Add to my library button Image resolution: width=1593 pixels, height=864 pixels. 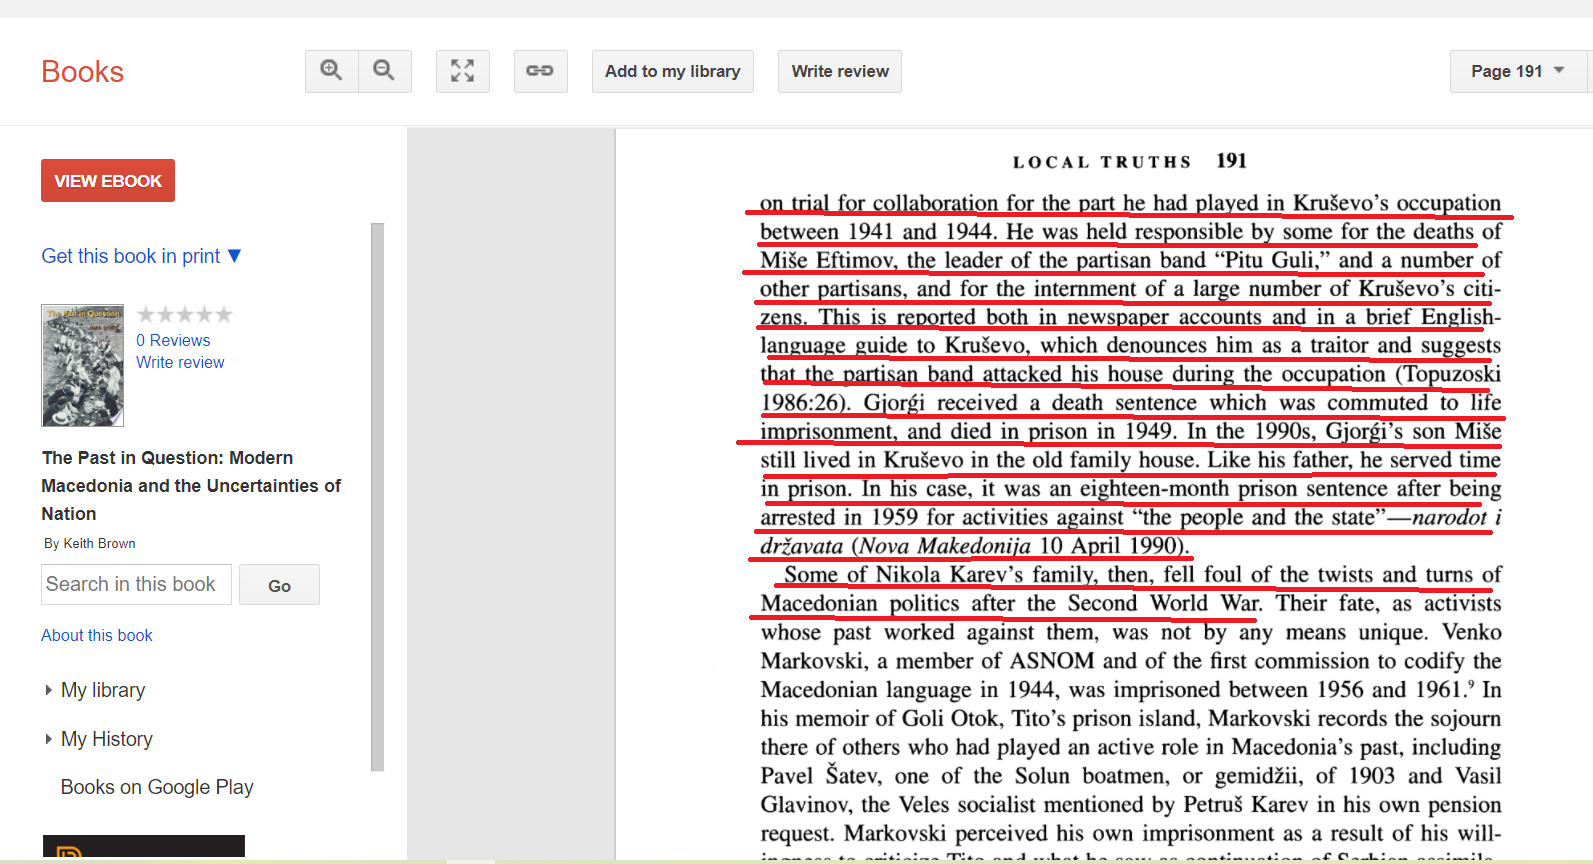[x=673, y=71]
